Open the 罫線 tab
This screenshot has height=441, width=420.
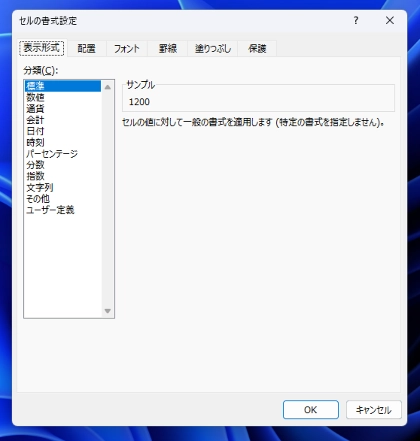pyautogui.click(x=168, y=49)
